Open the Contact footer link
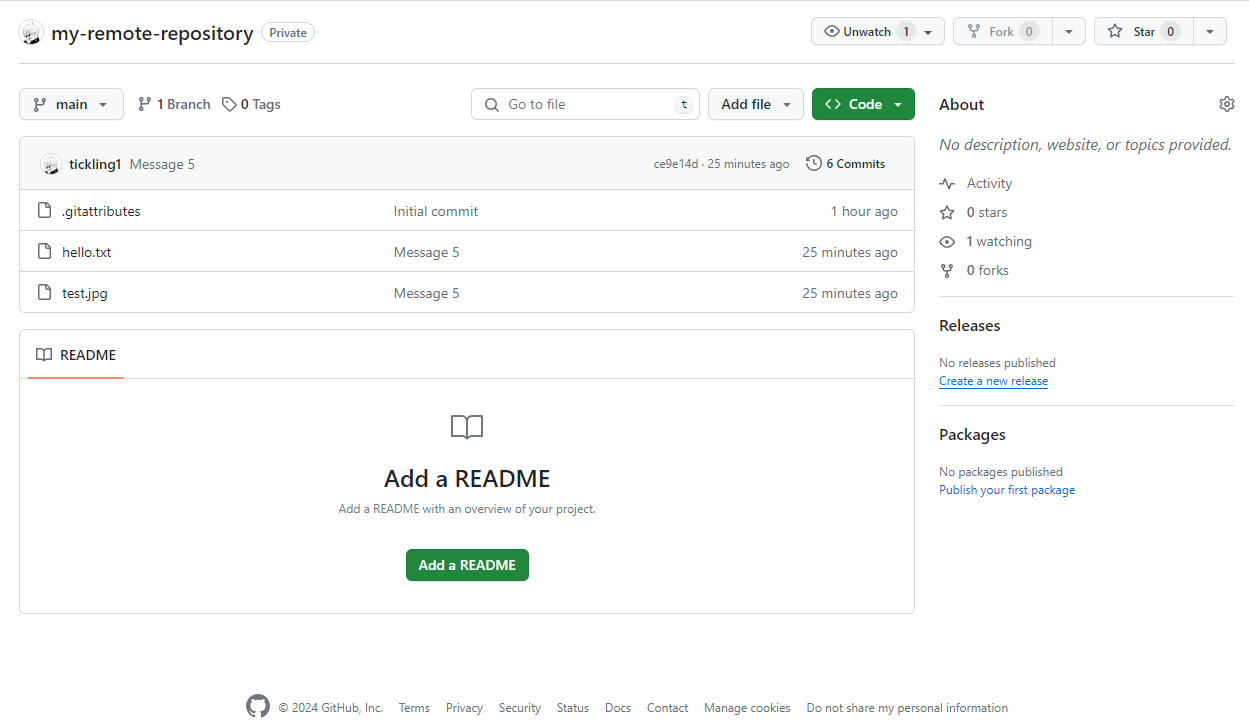 point(667,708)
